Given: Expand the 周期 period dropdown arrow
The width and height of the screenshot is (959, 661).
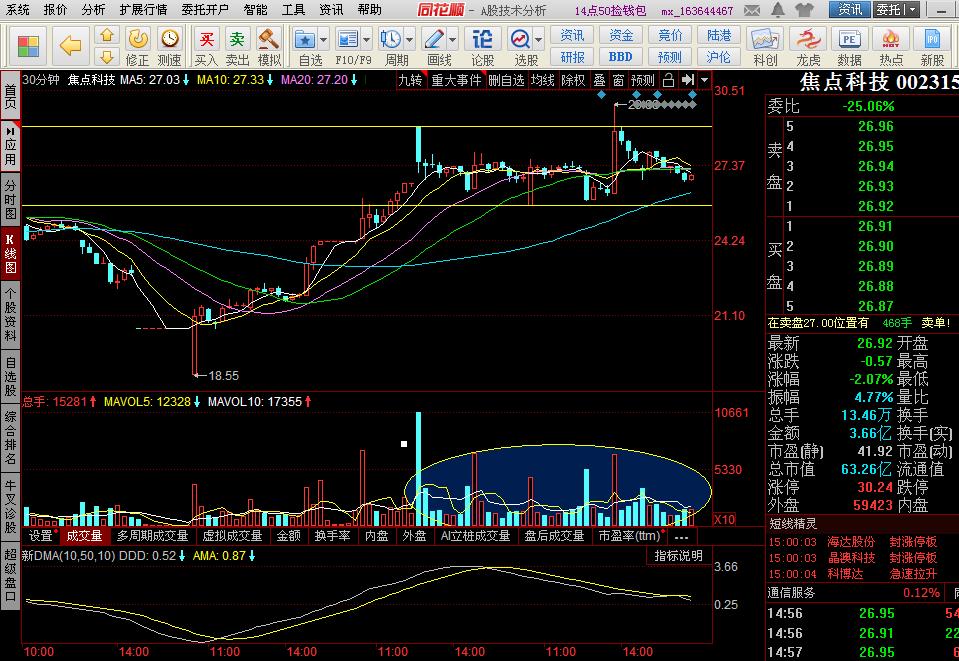Looking at the screenshot, I should pyautogui.click(x=409, y=40).
